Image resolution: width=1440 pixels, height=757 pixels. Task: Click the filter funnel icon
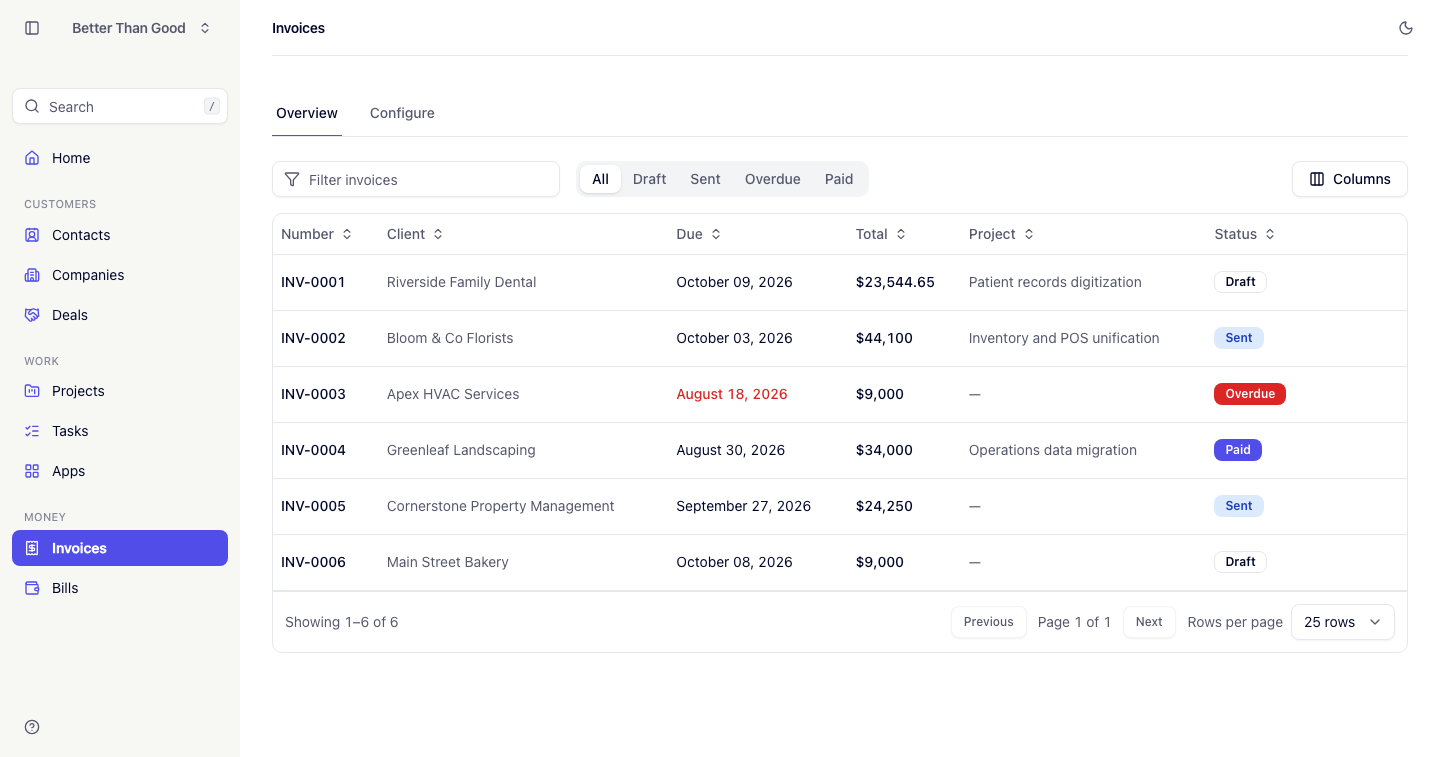click(292, 179)
